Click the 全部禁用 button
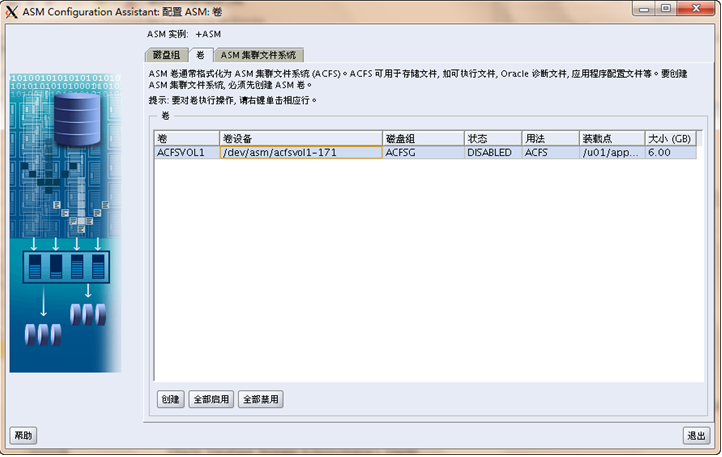The height and width of the screenshot is (457, 722). coord(261,399)
